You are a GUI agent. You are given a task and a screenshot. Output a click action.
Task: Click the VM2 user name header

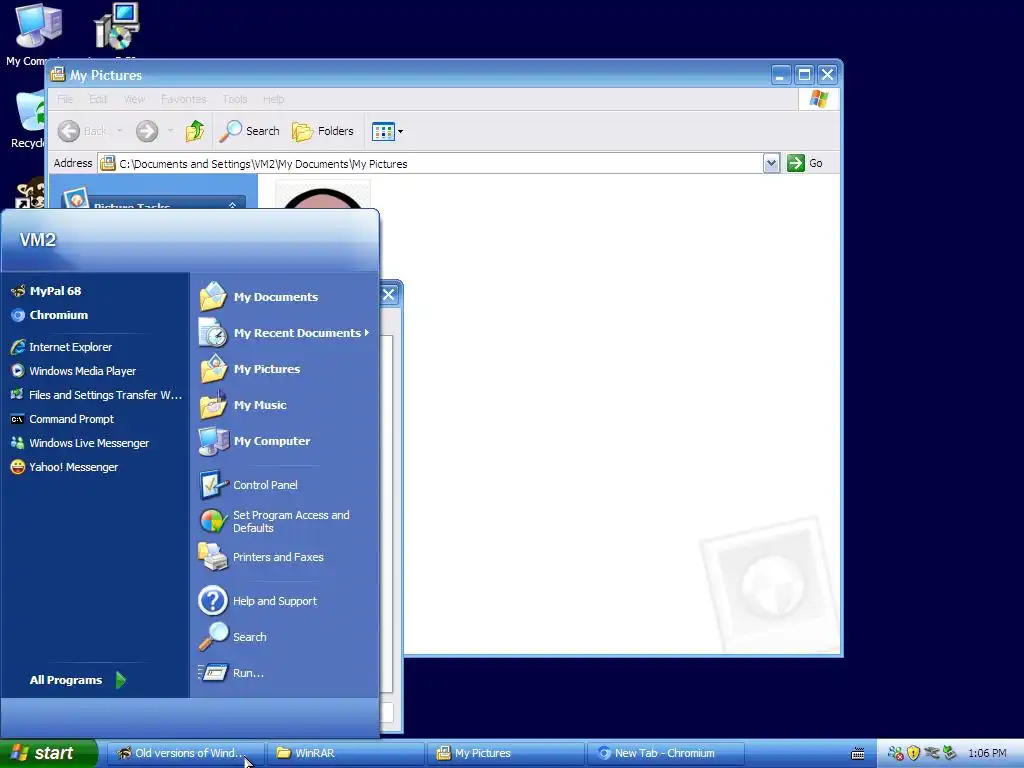[x=38, y=240]
